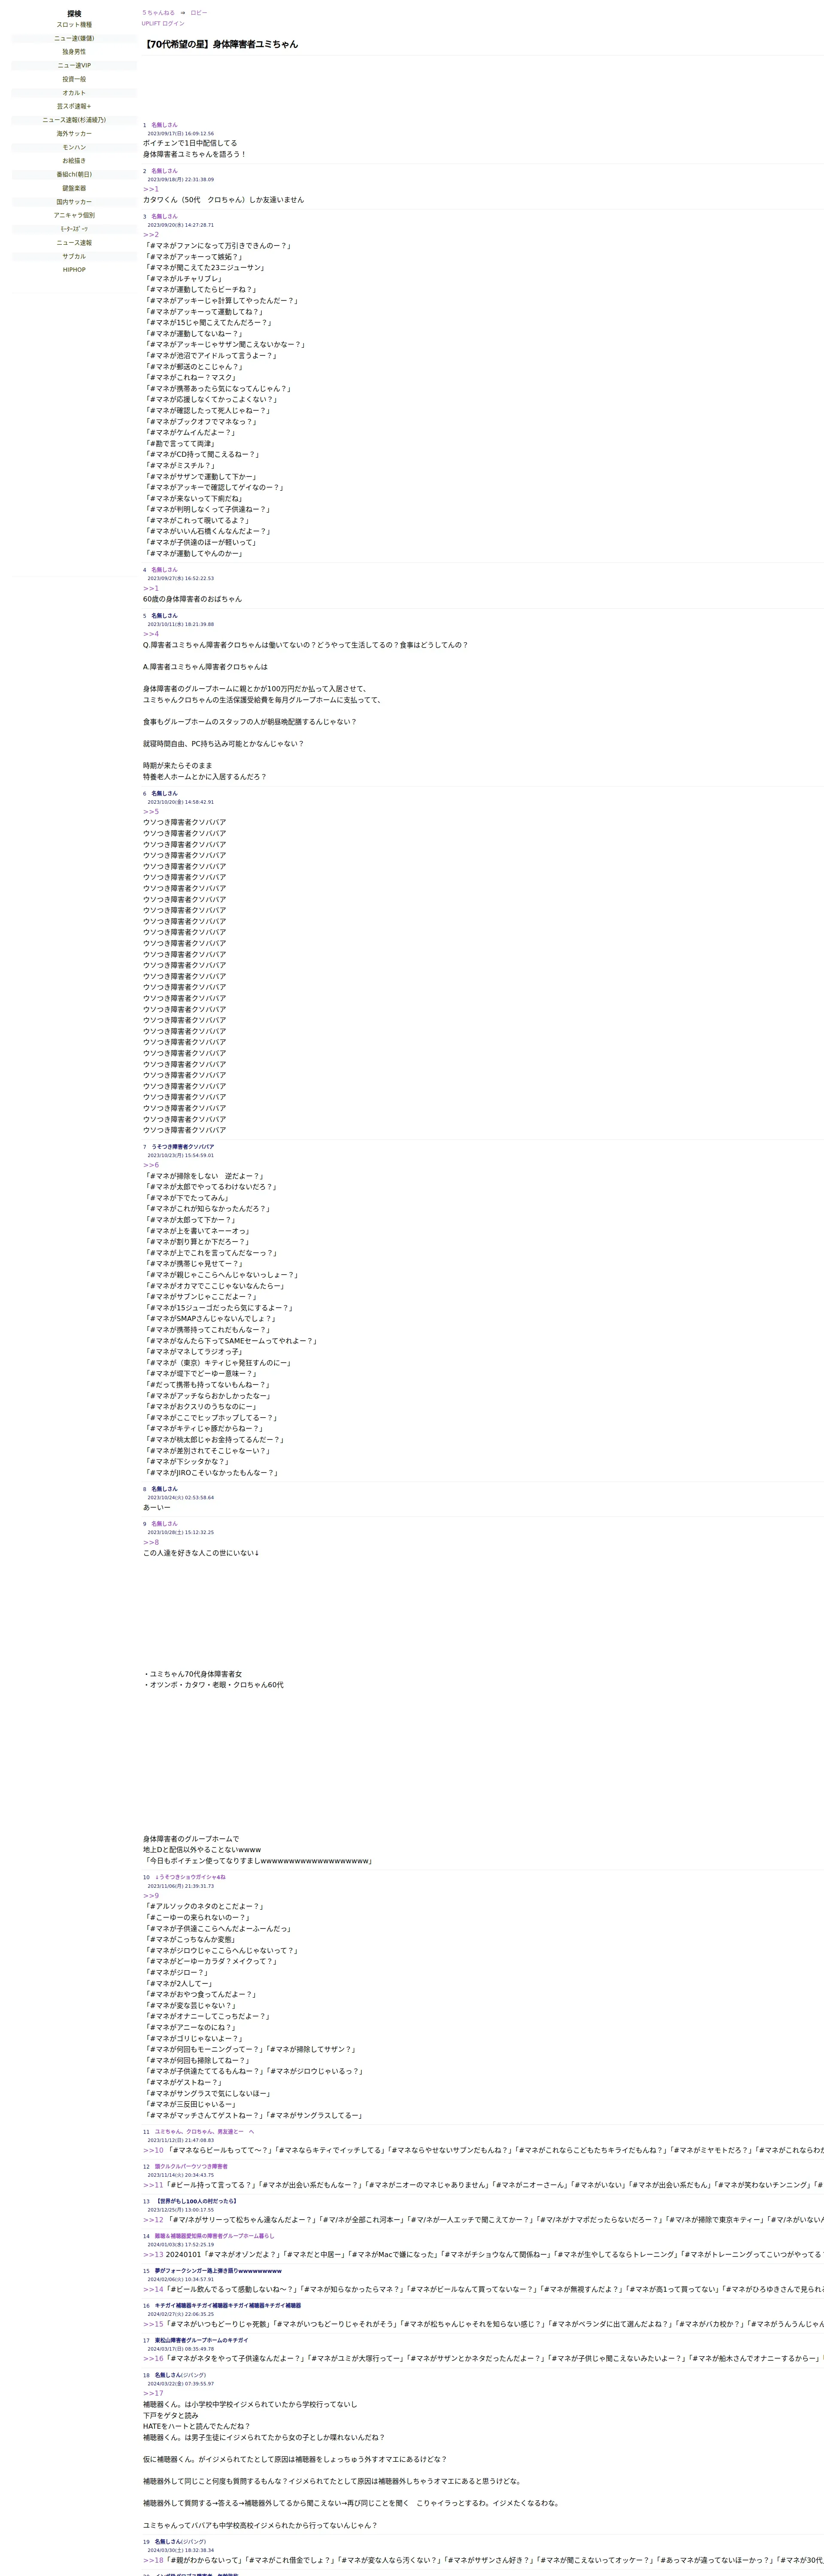Open the HIPHOP board link
The width and height of the screenshot is (824, 2576).
[x=74, y=270]
